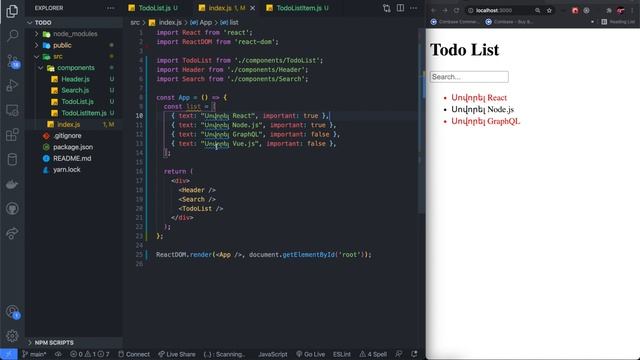This screenshot has width=640, height=360.
Task: Click the Search... input on Todo page
Action: click(469, 77)
